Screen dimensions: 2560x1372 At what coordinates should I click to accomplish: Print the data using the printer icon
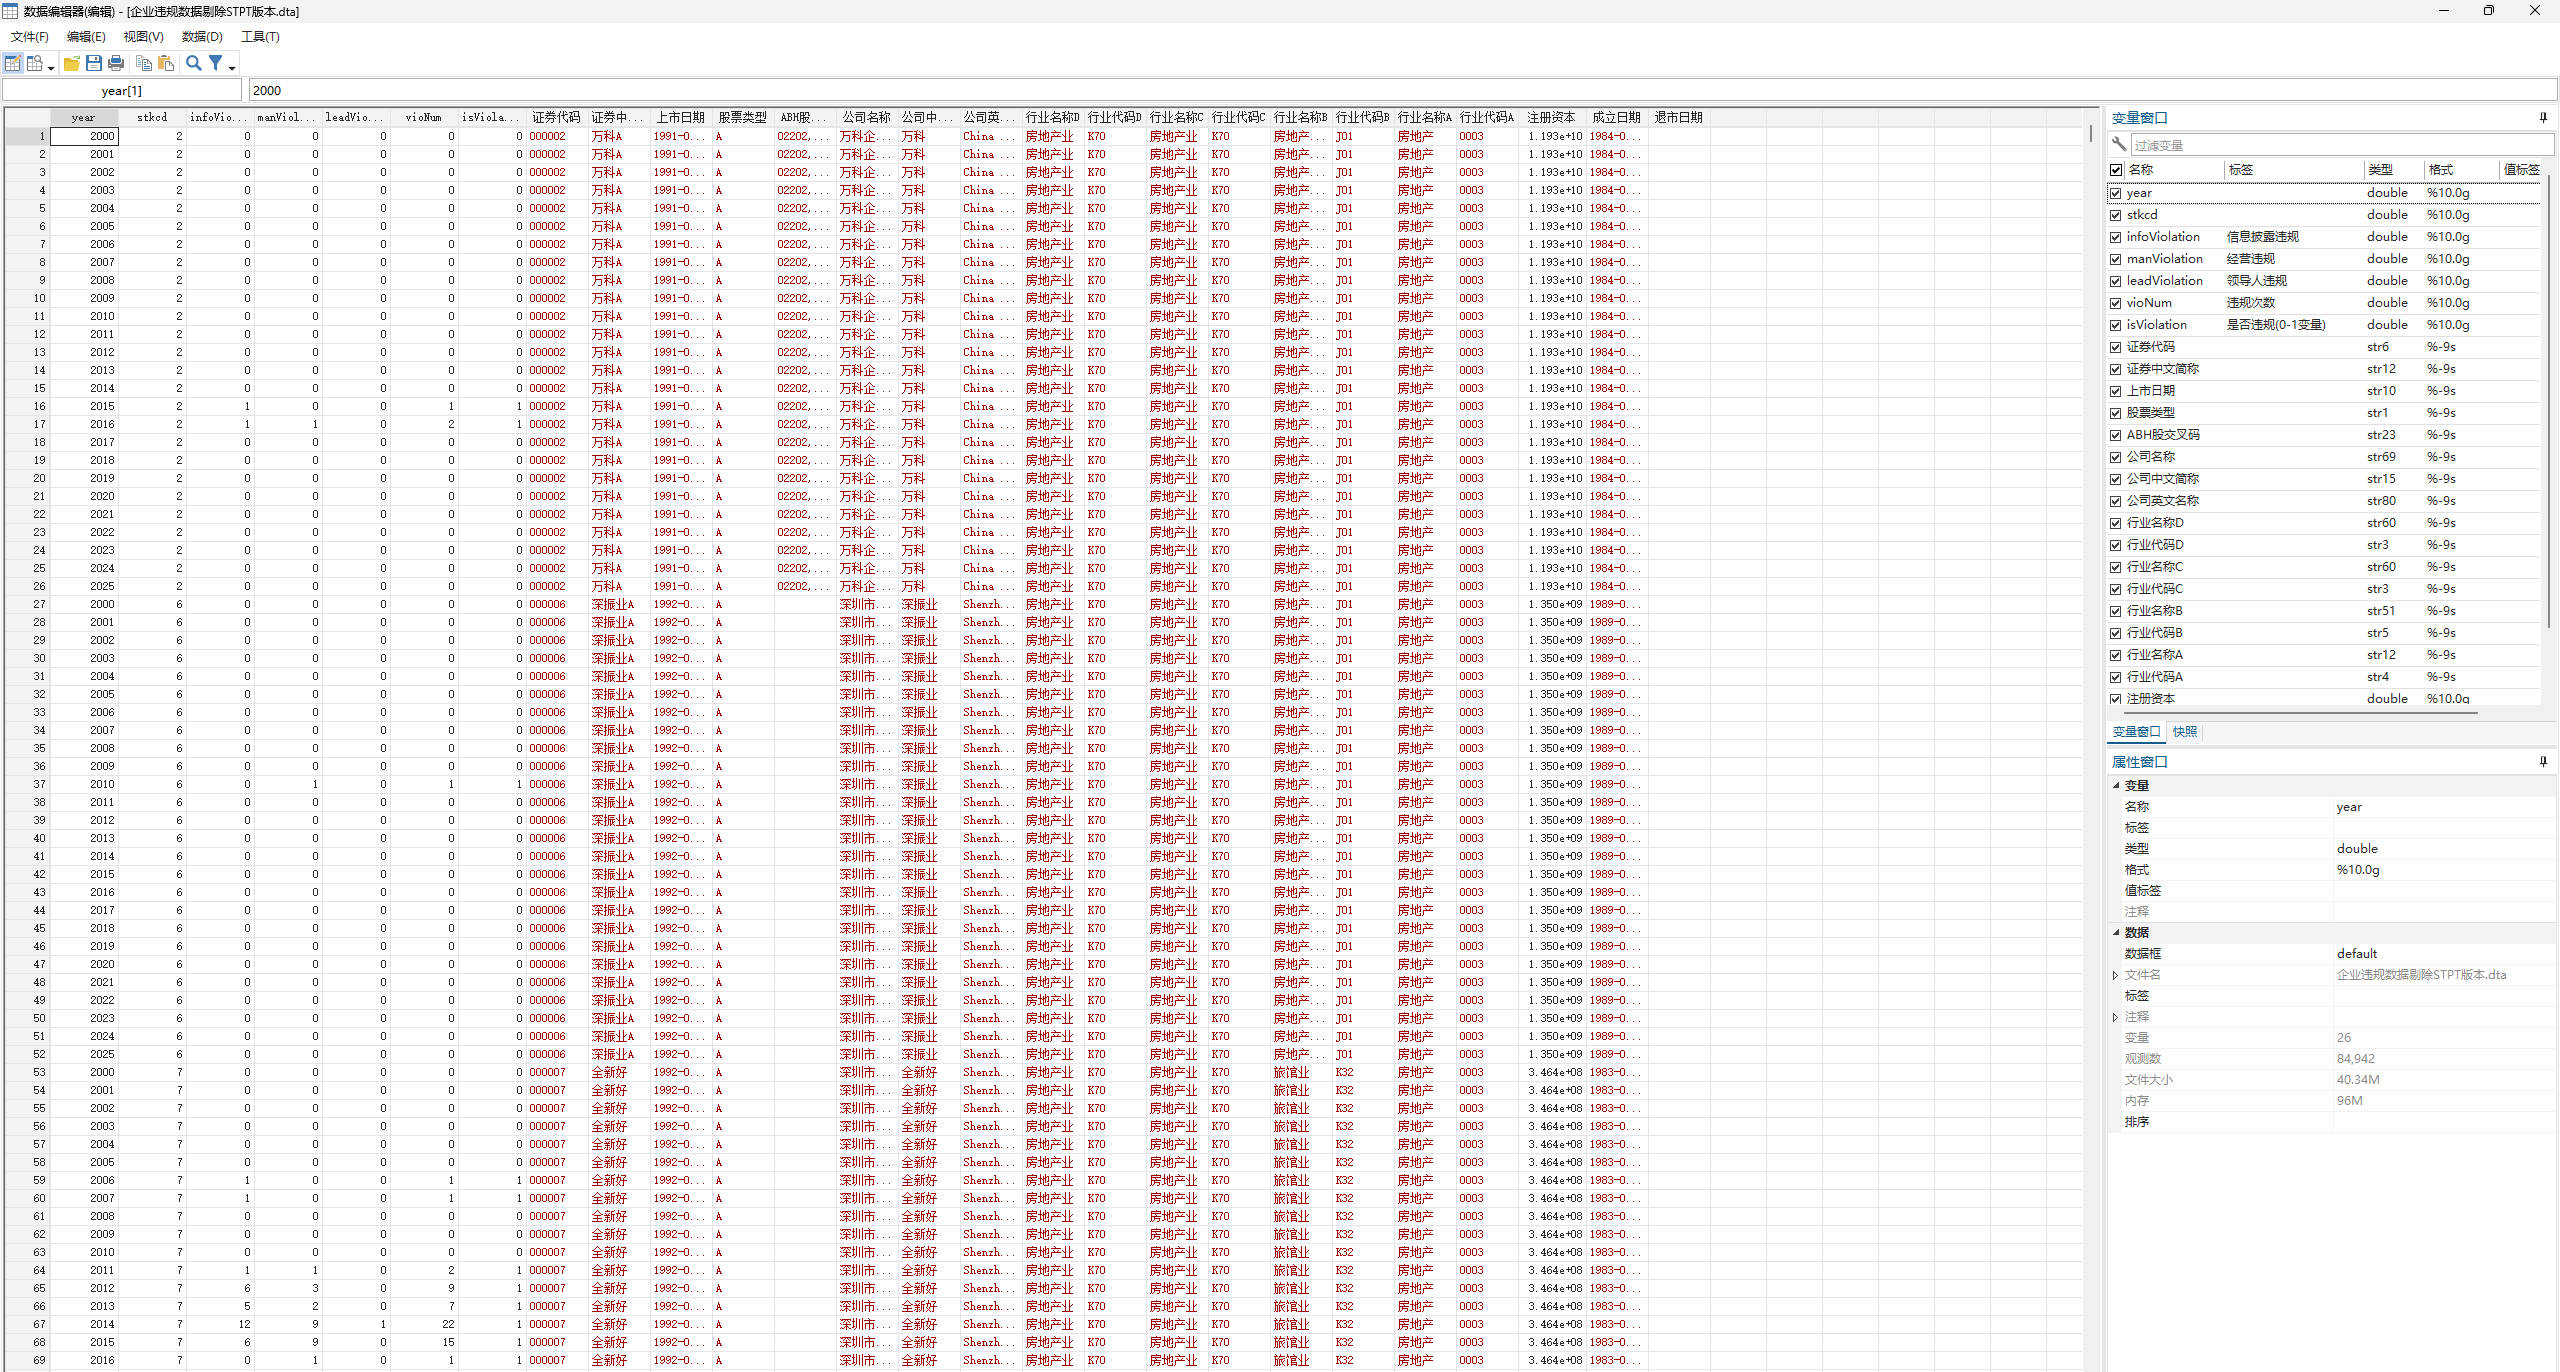point(116,63)
